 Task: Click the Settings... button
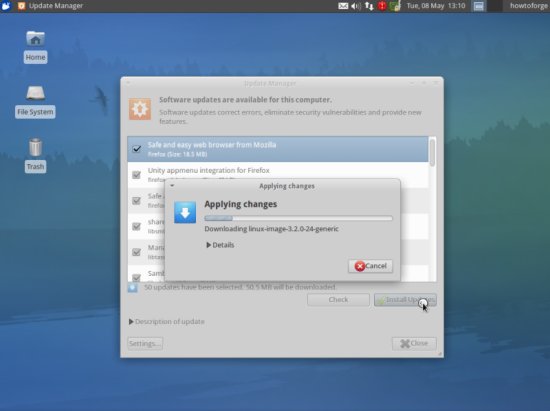pyautogui.click(x=145, y=343)
